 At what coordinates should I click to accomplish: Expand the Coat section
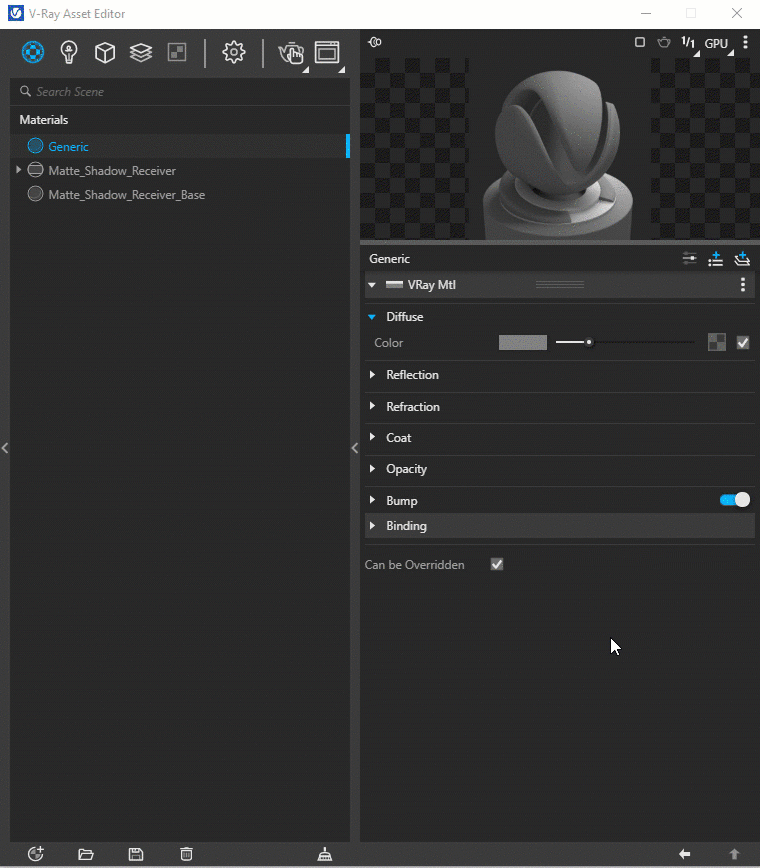373,437
